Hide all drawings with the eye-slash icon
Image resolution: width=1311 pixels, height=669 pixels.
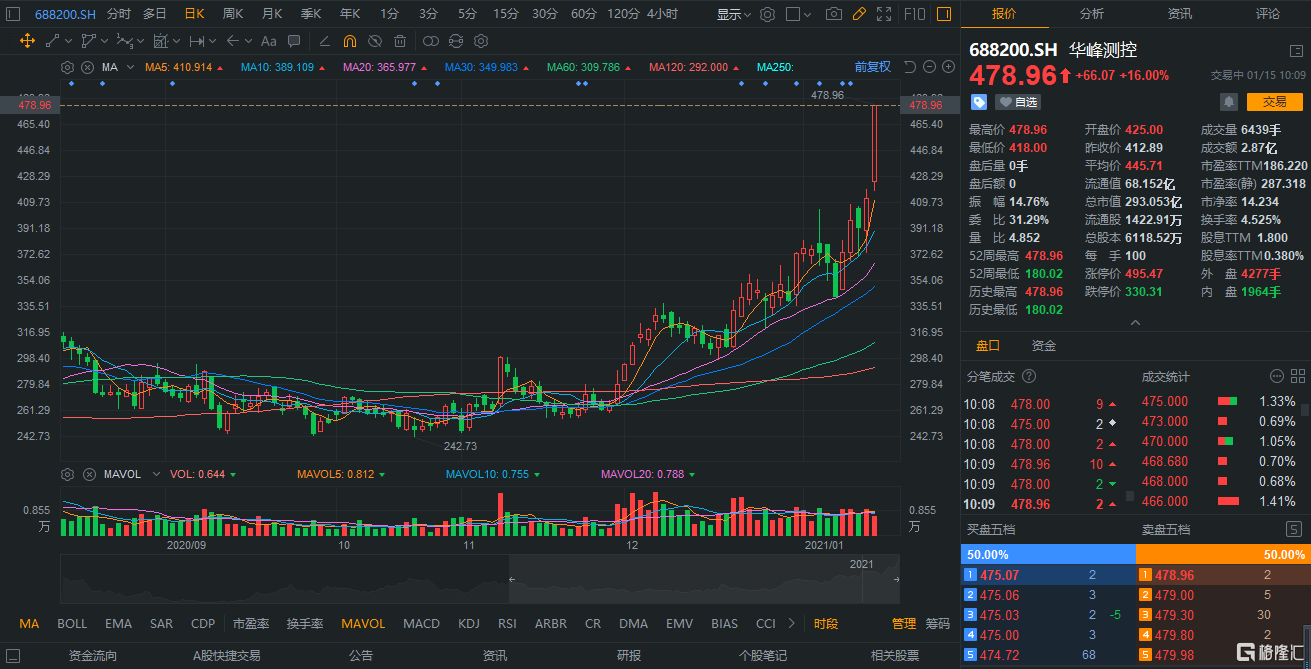click(374, 41)
